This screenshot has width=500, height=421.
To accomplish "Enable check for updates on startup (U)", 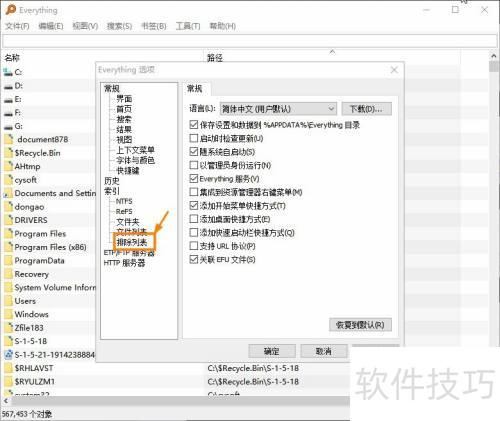I will click(x=194, y=138).
